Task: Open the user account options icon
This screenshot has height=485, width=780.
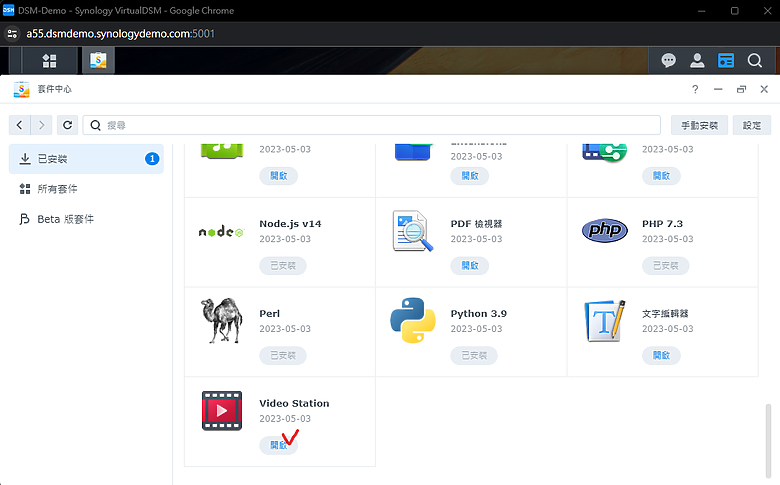Action: pos(697,61)
